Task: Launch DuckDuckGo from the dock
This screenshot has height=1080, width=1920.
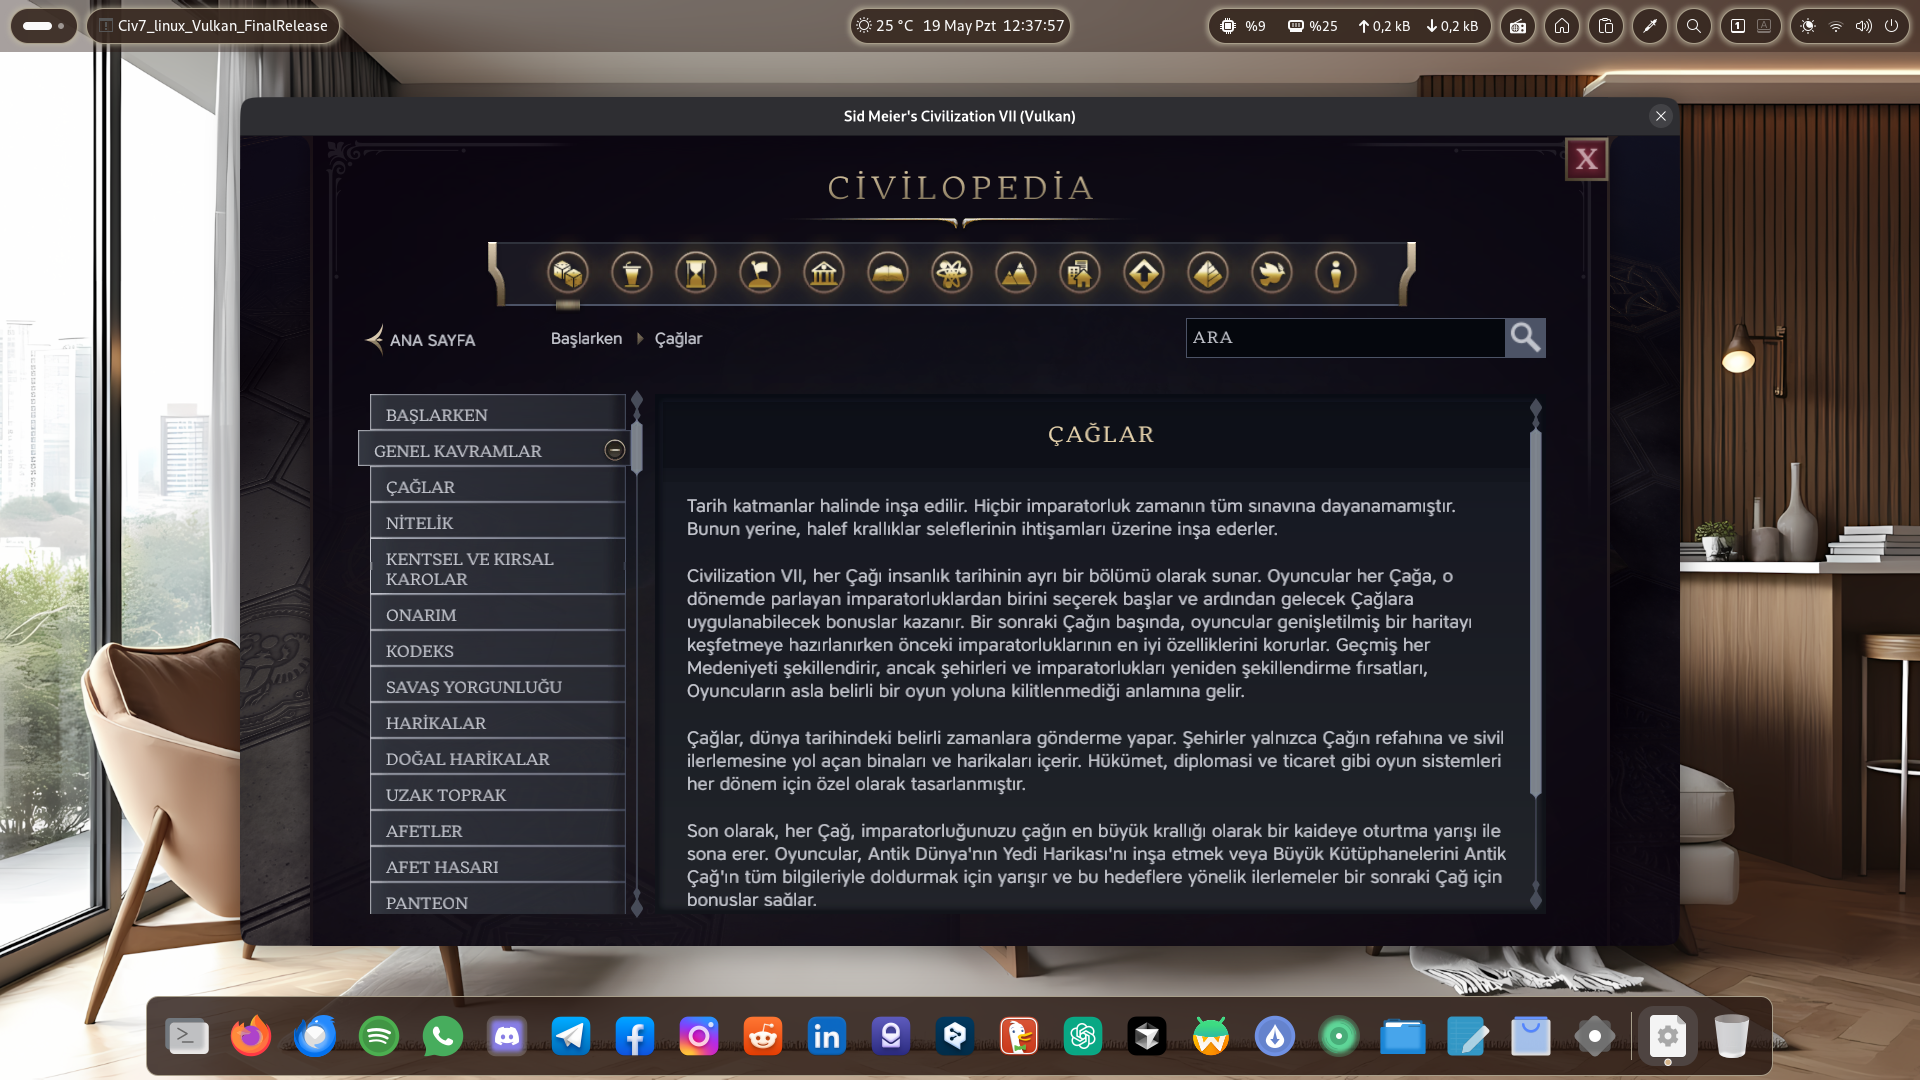Action: tap(1019, 1037)
